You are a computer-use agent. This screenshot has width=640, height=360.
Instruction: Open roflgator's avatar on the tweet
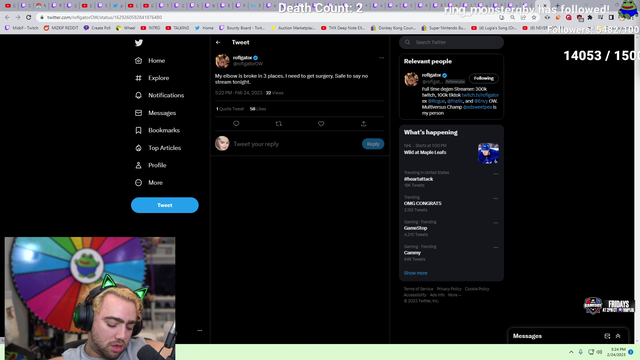[x=222, y=61]
